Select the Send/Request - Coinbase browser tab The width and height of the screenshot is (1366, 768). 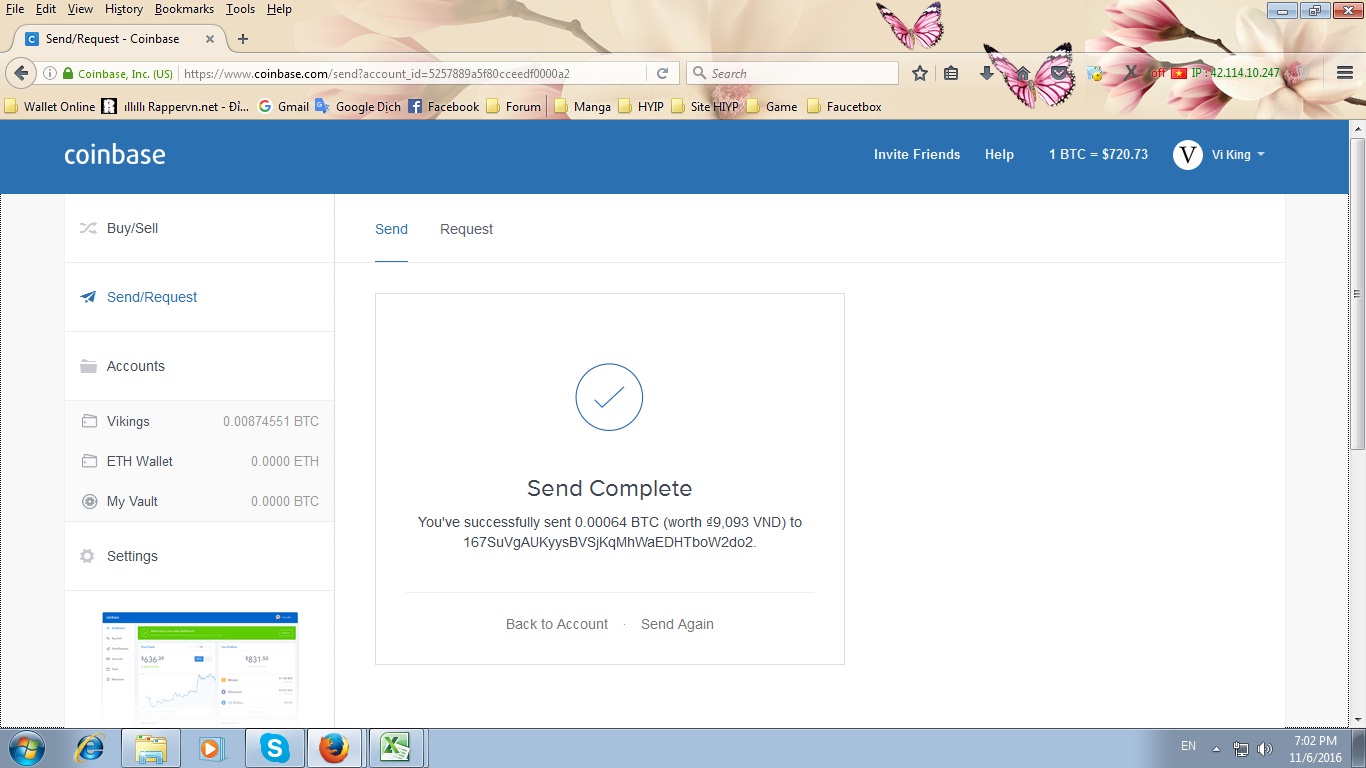(x=119, y=39)
